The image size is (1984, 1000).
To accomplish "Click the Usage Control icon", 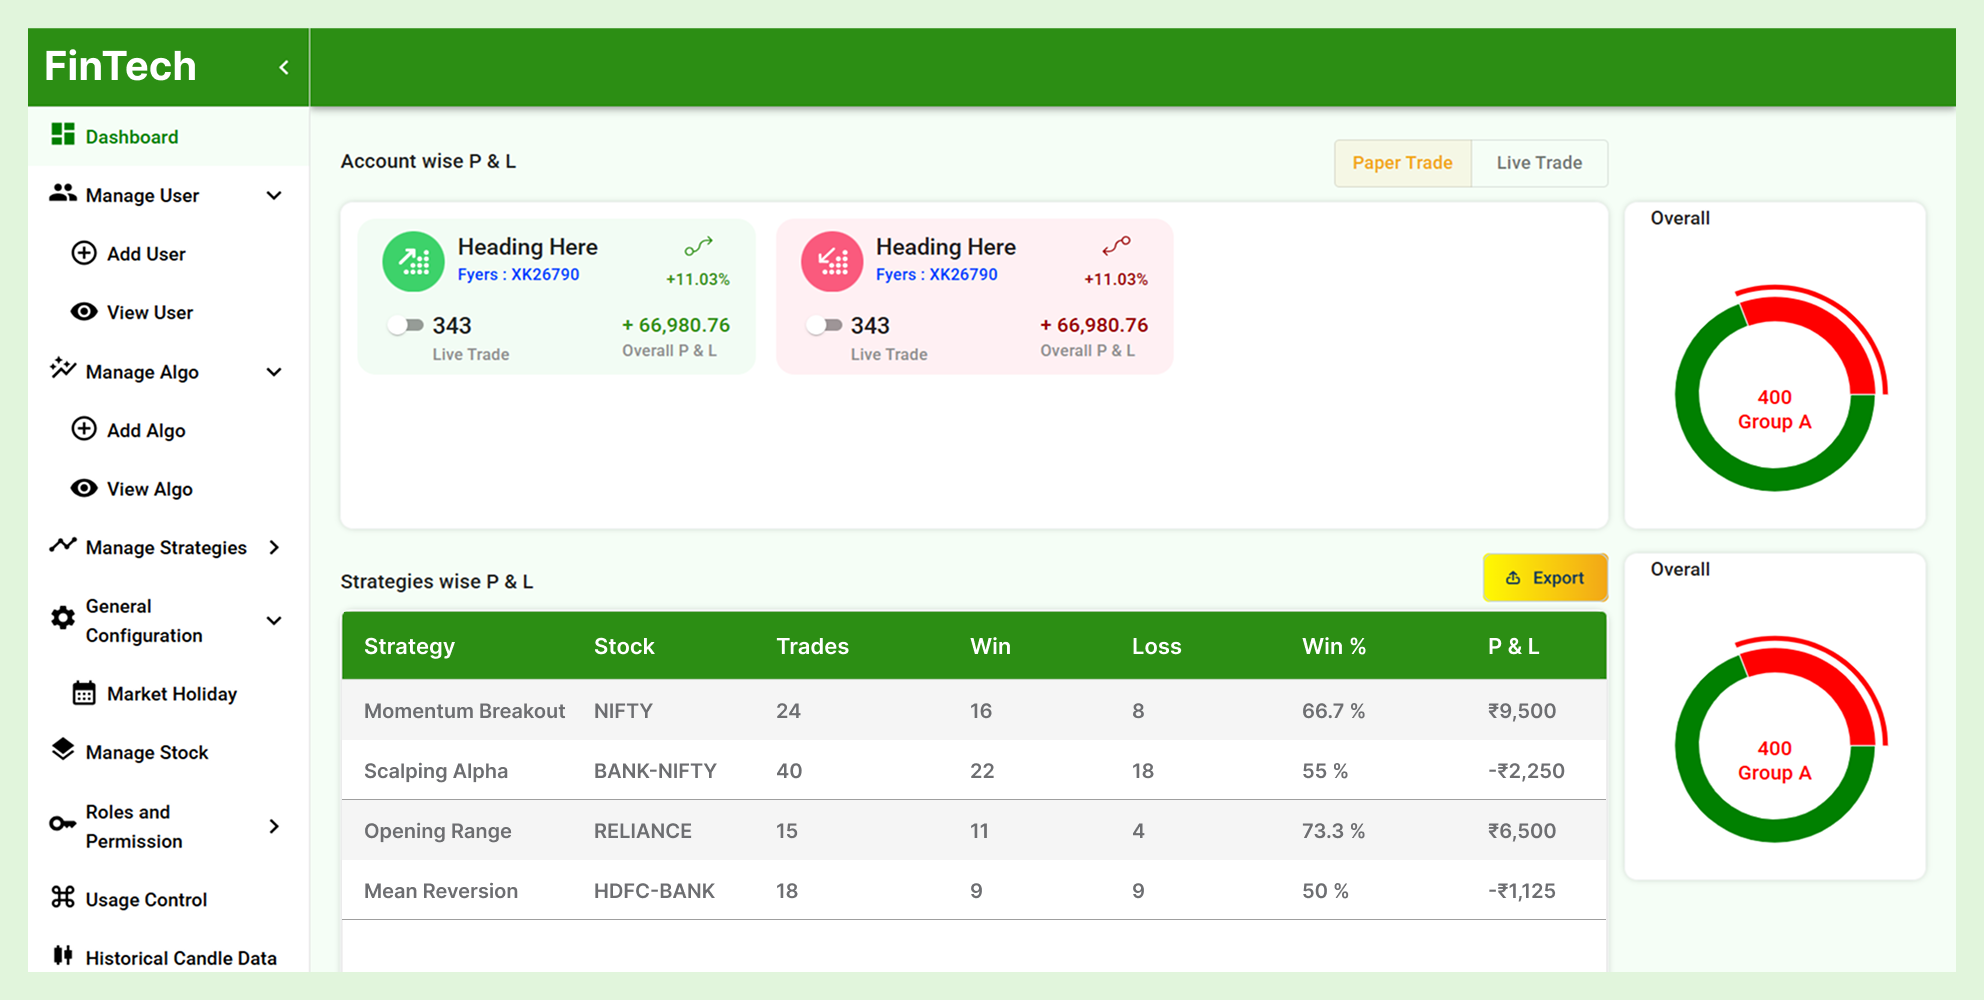I will pyautogui.click(x=61, y=898).
